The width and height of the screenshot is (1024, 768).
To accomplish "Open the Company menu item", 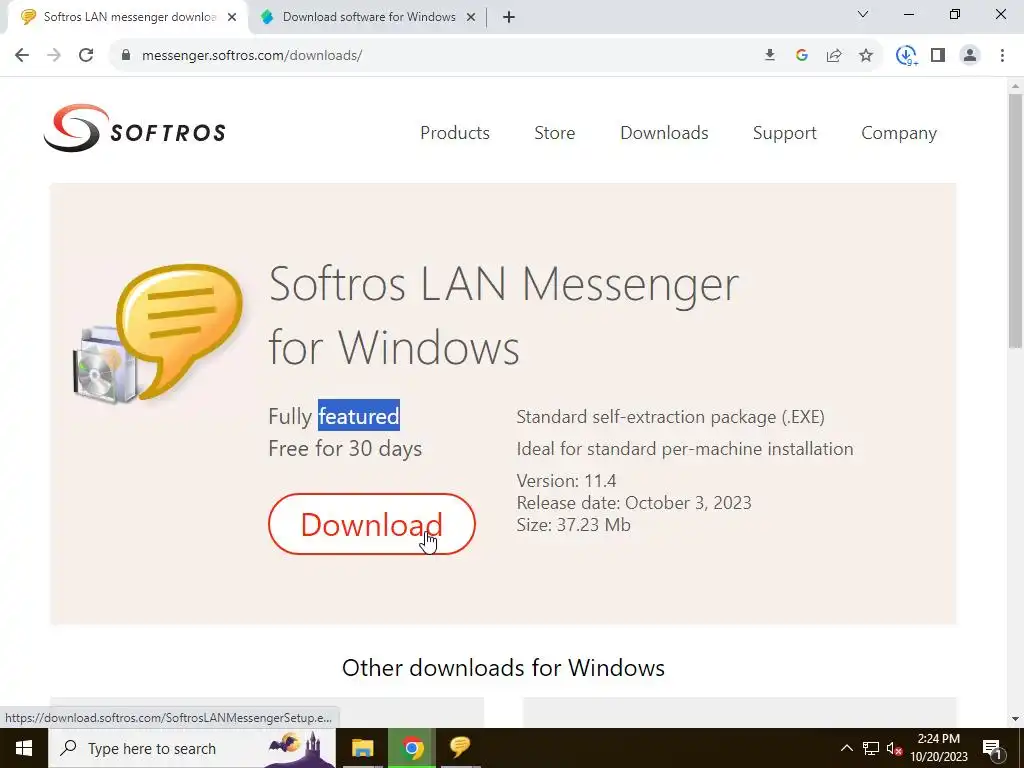I will coord(899,133).
